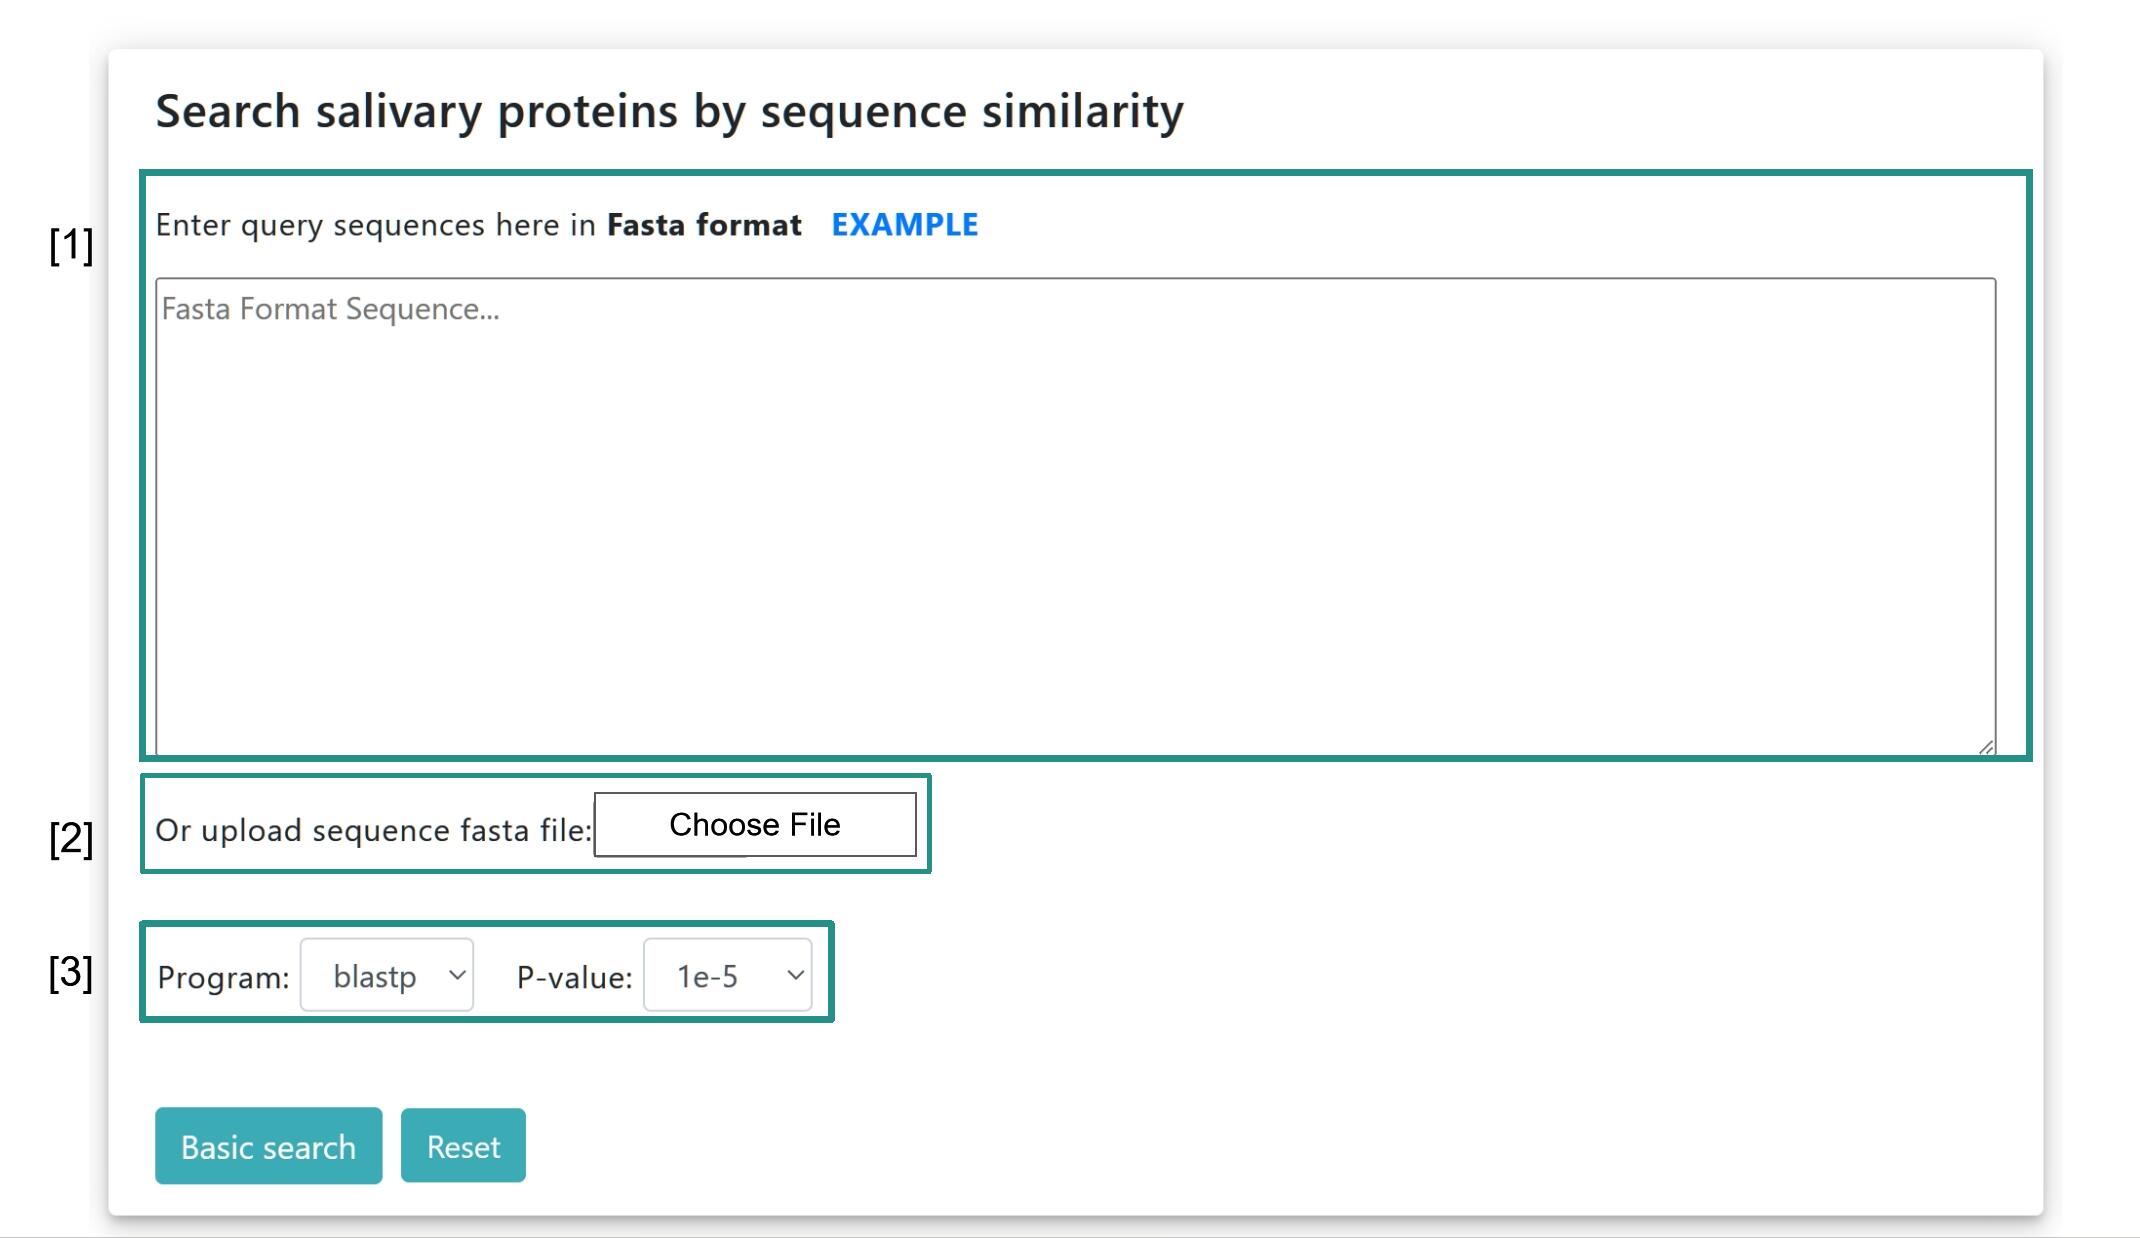
Task: Select the 'blastp' value text
Action: [374, 976]
